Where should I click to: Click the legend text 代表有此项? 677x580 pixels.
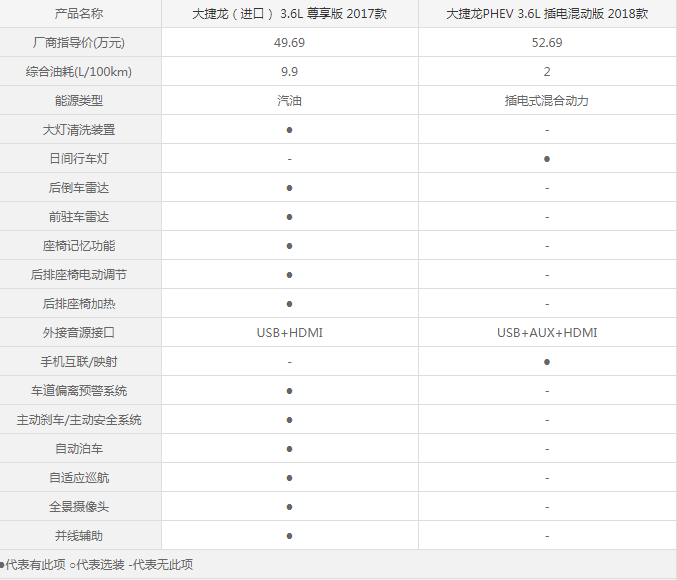click(35, 564)
